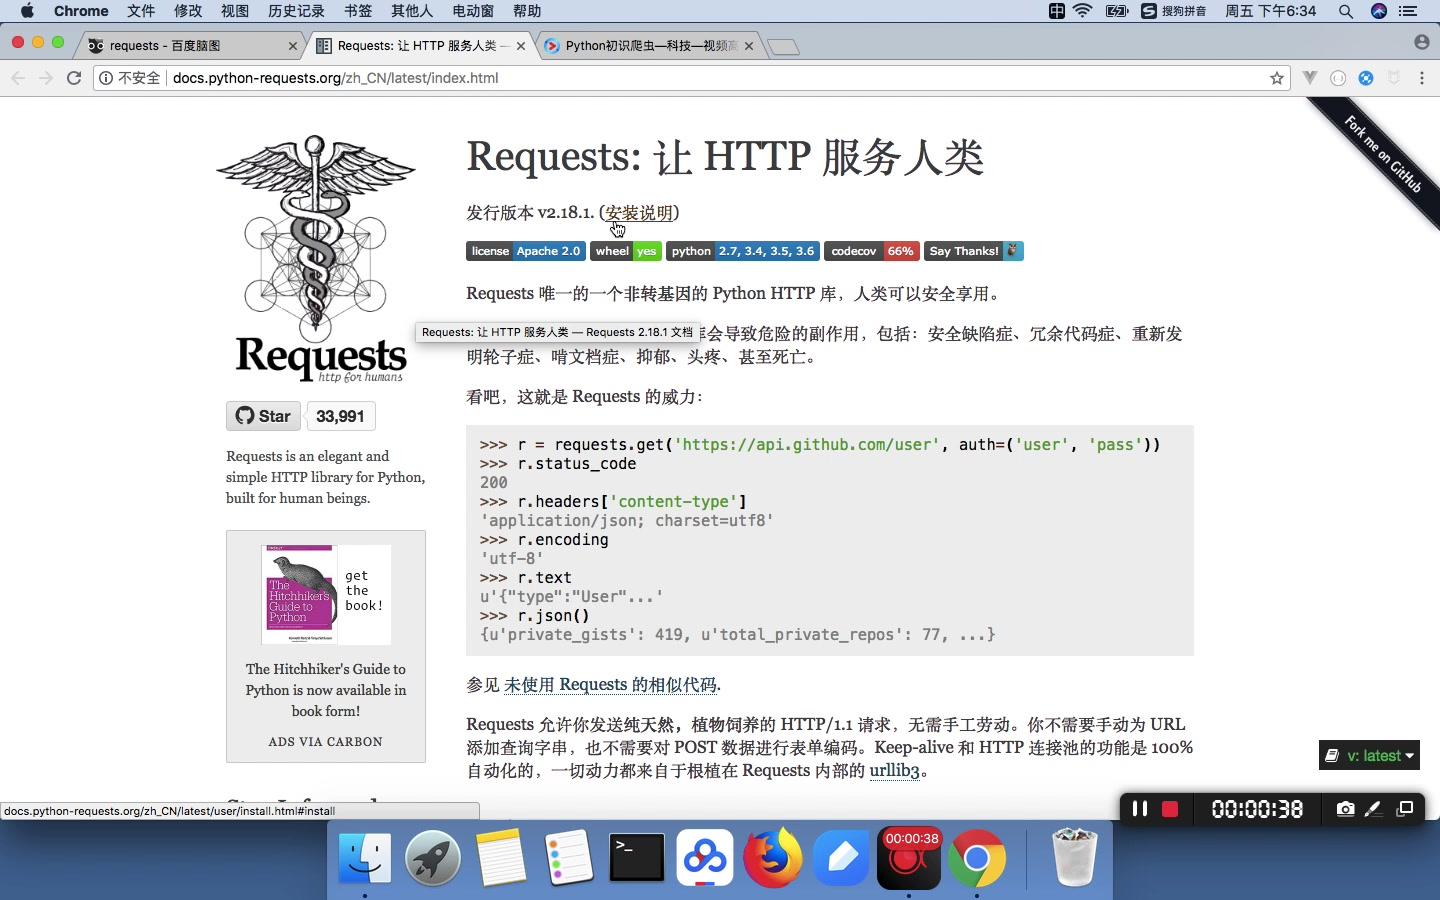The image size is (1440, 900).
Task: Star the Requests repository on GitHub
Action: click(262, 416)
